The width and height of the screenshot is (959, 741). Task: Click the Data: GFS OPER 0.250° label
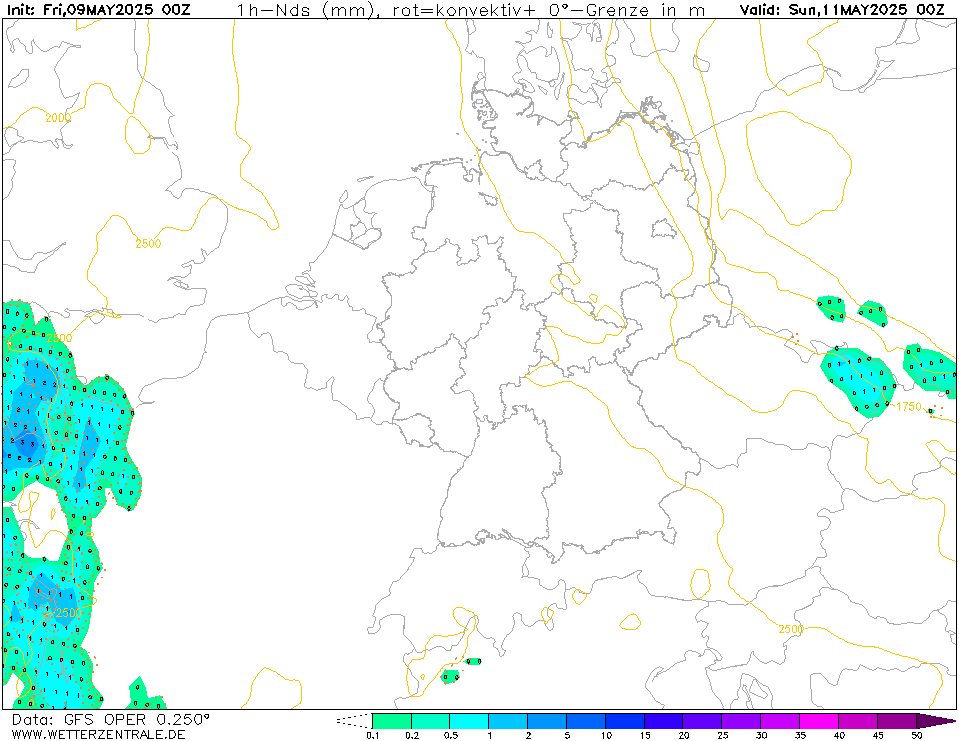point(110,719)
